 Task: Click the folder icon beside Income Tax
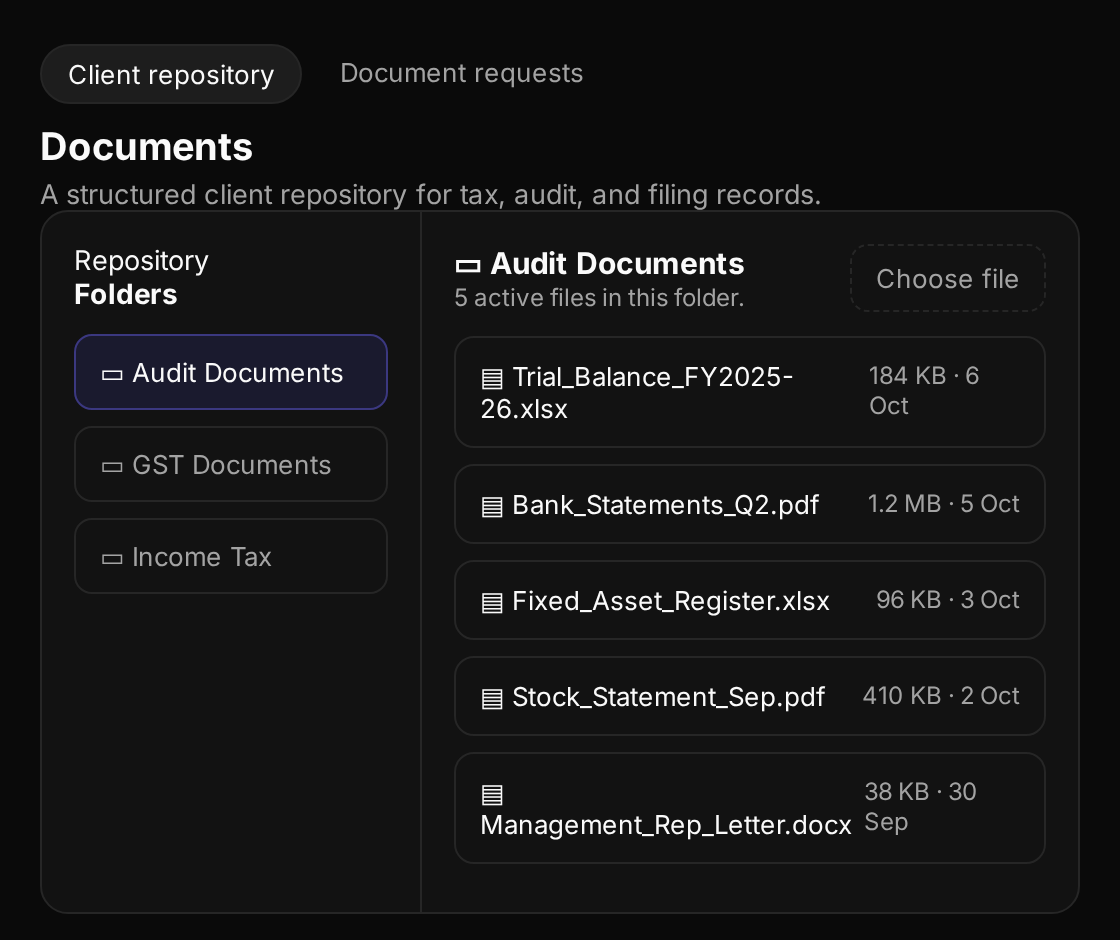[x=112, y=559]
